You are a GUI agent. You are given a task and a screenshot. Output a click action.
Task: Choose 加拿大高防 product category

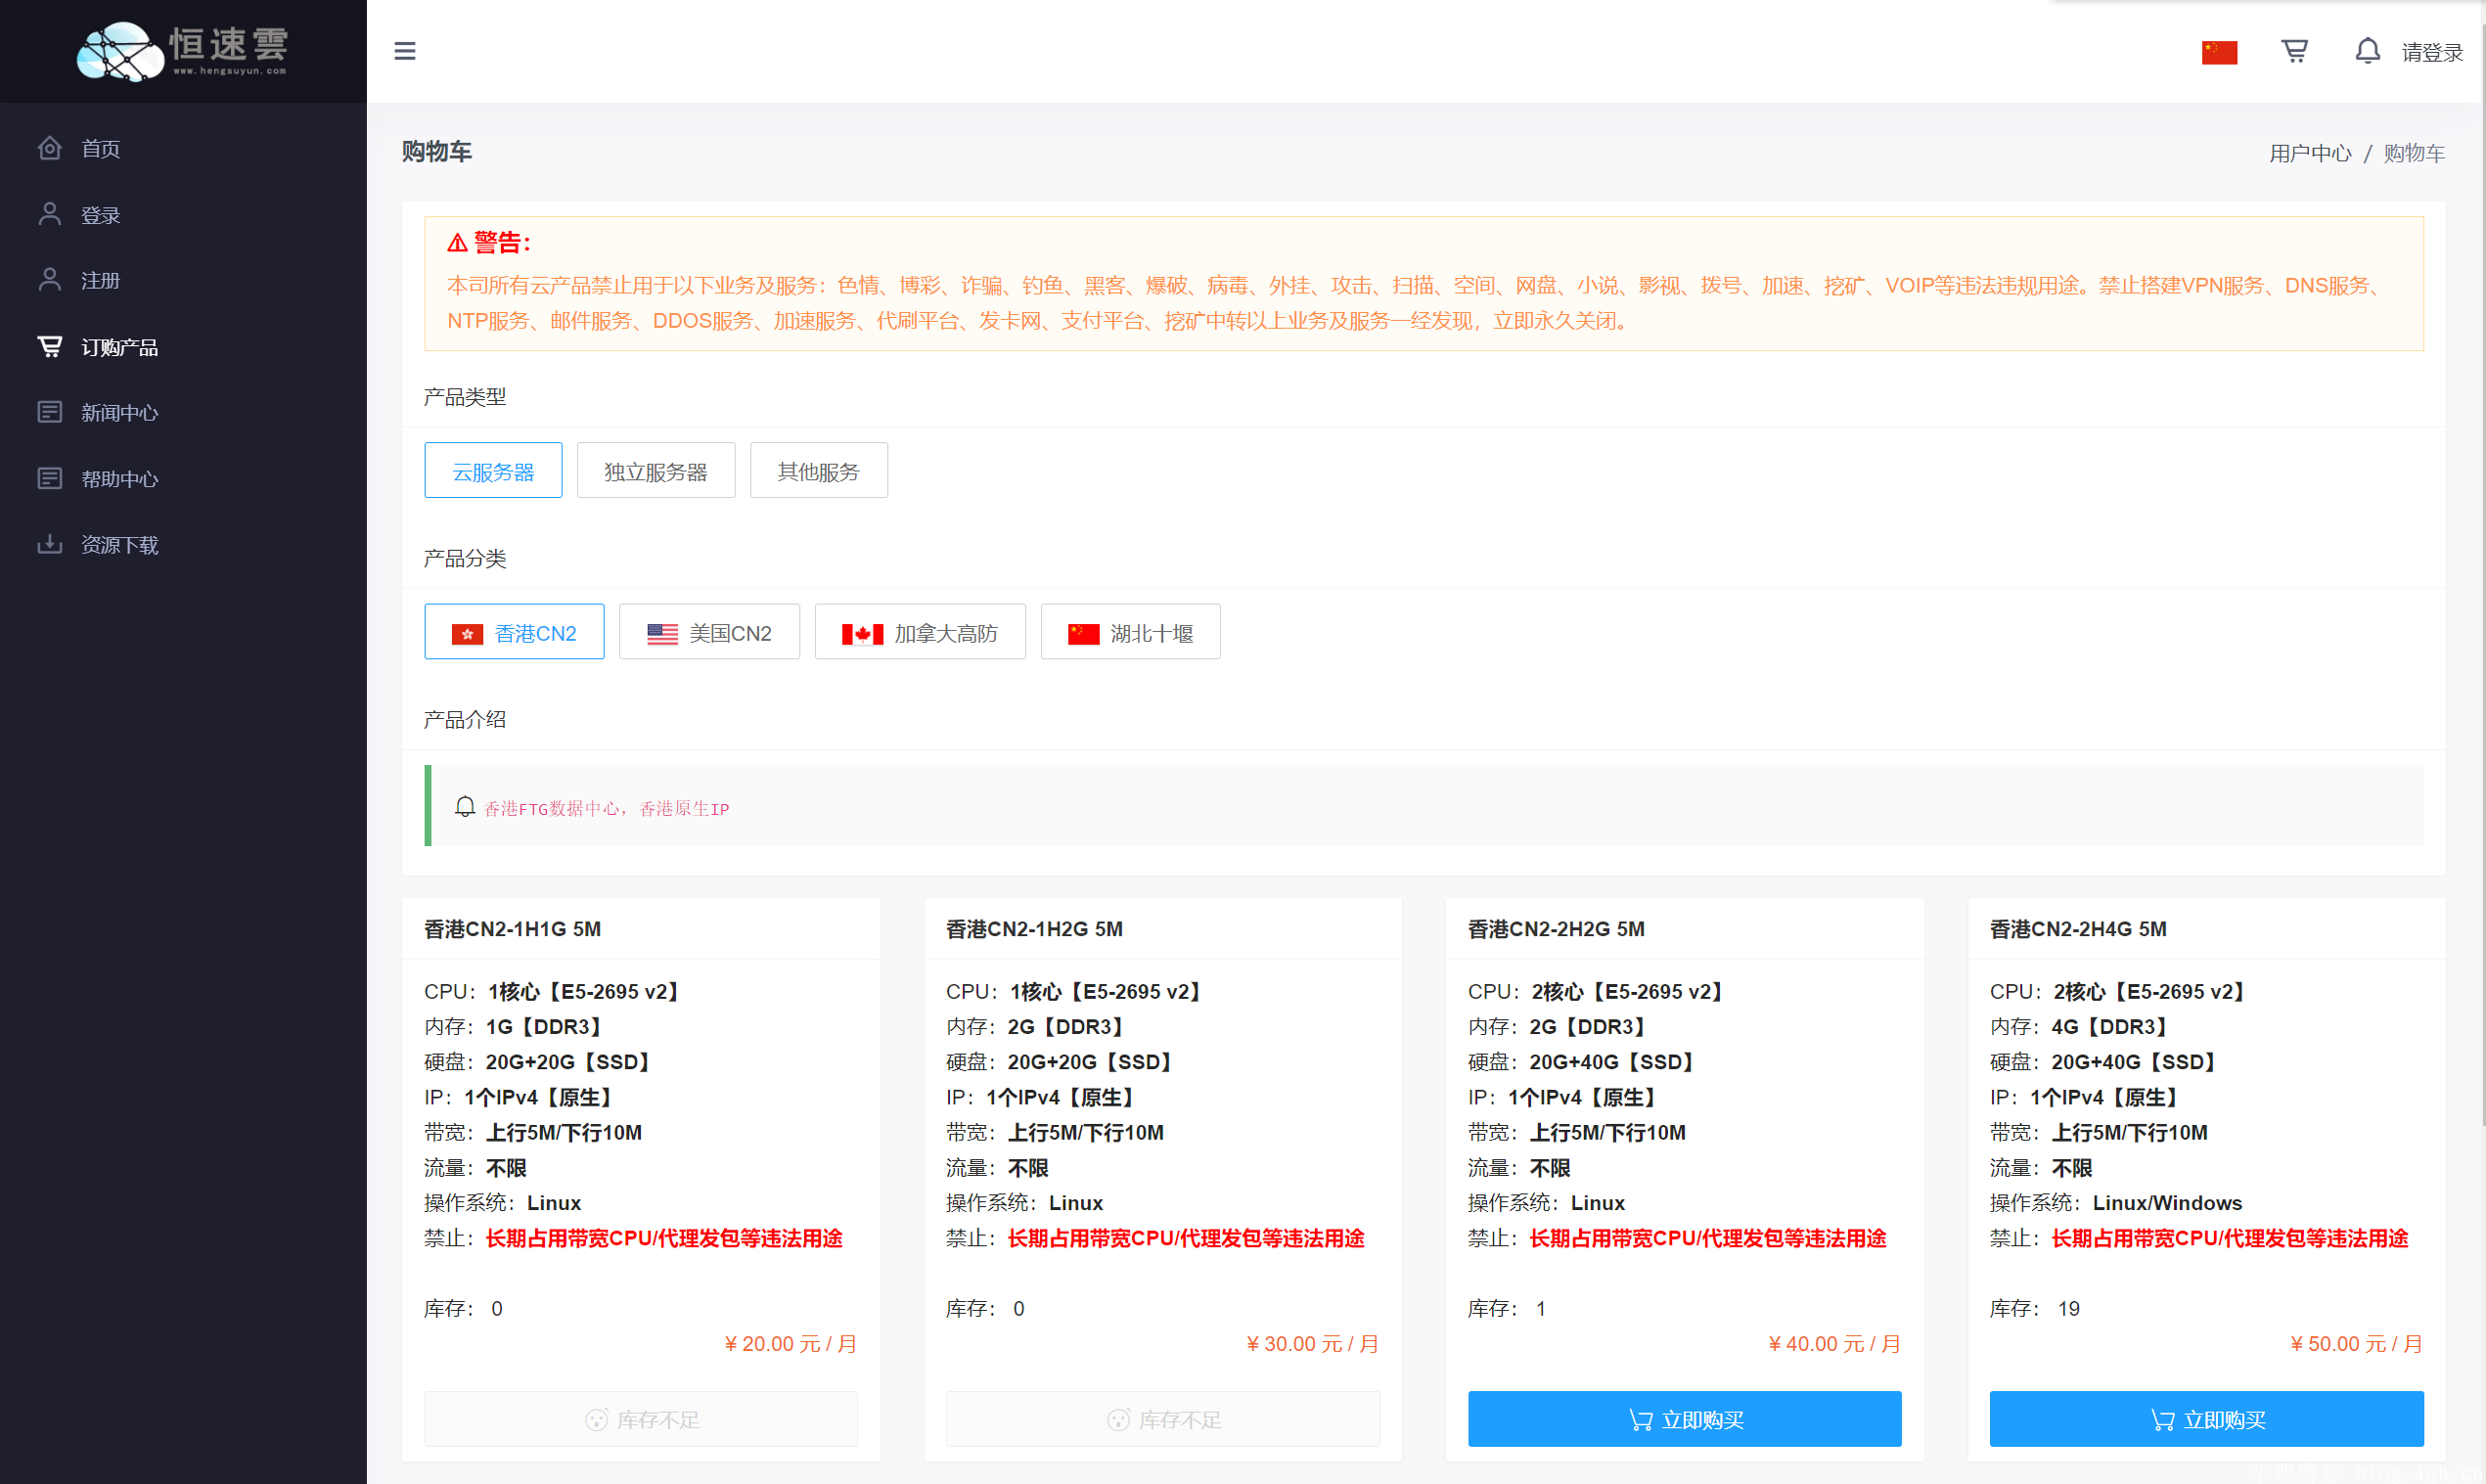point(919,633)
